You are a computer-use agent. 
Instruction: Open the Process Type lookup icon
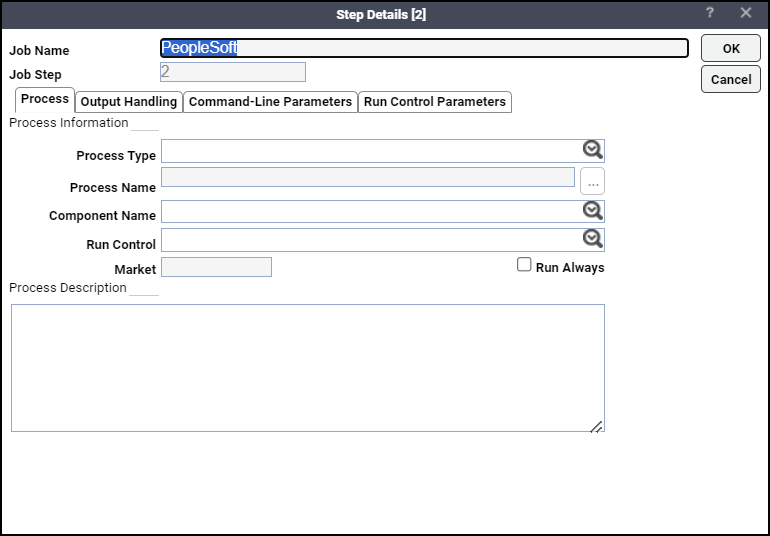coord(593,150)
